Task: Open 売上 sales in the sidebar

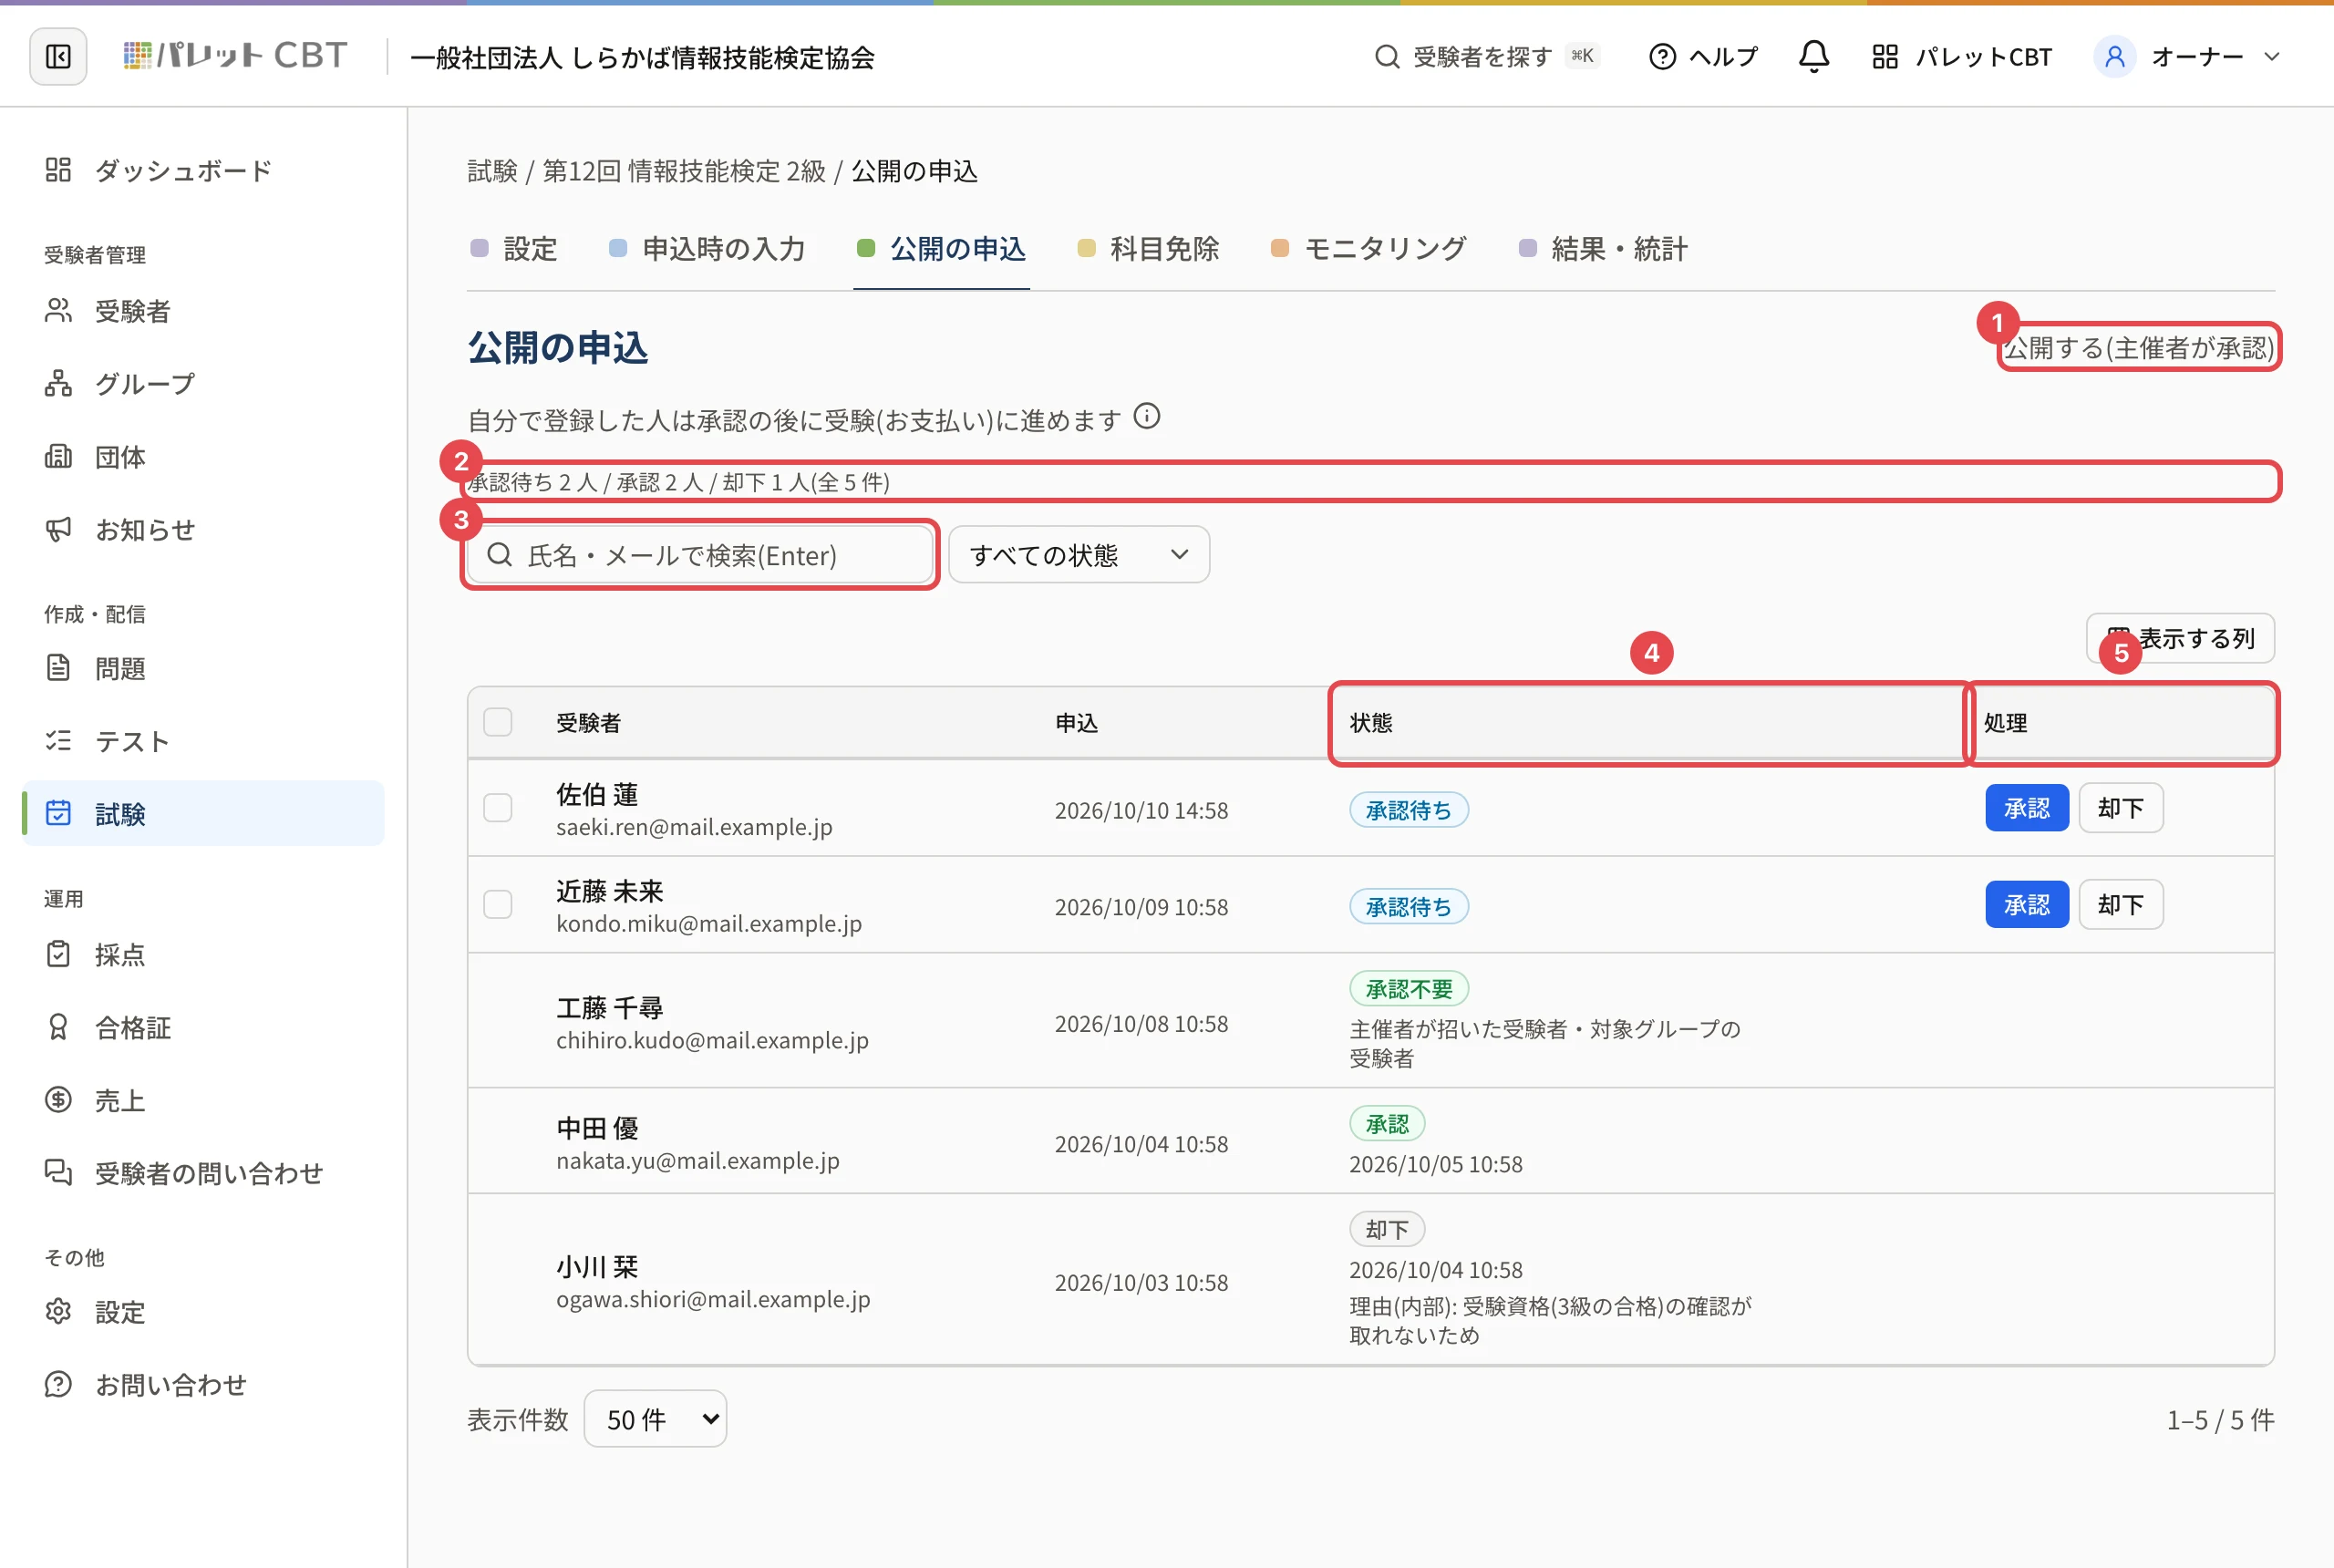Action: pos(203,1100)
